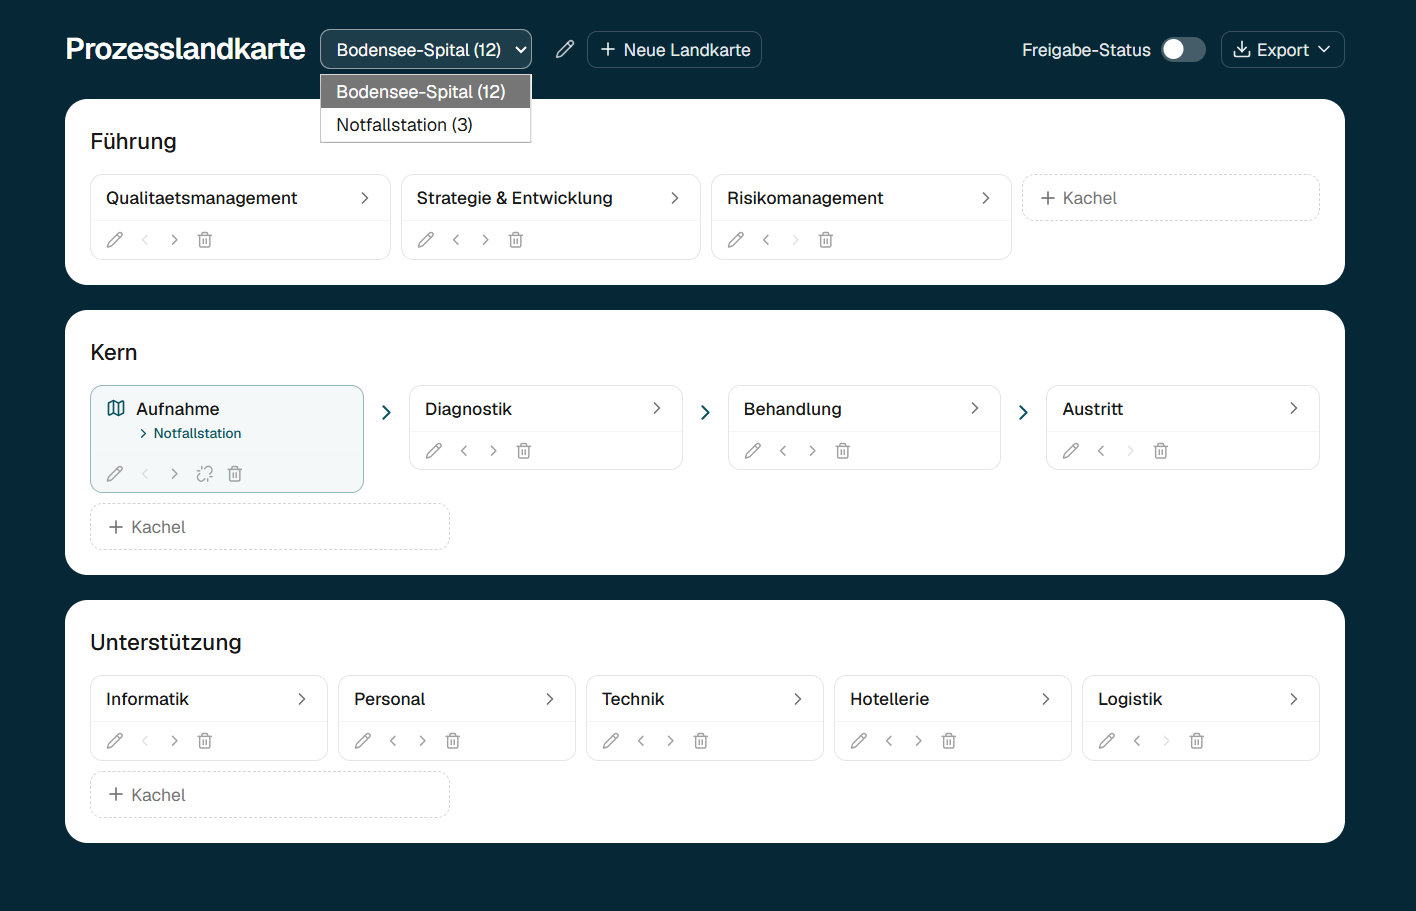Screen dimensions: 1416x911
Task: Expand the Risikomanagement tile chevron
Action: [985, 198]
